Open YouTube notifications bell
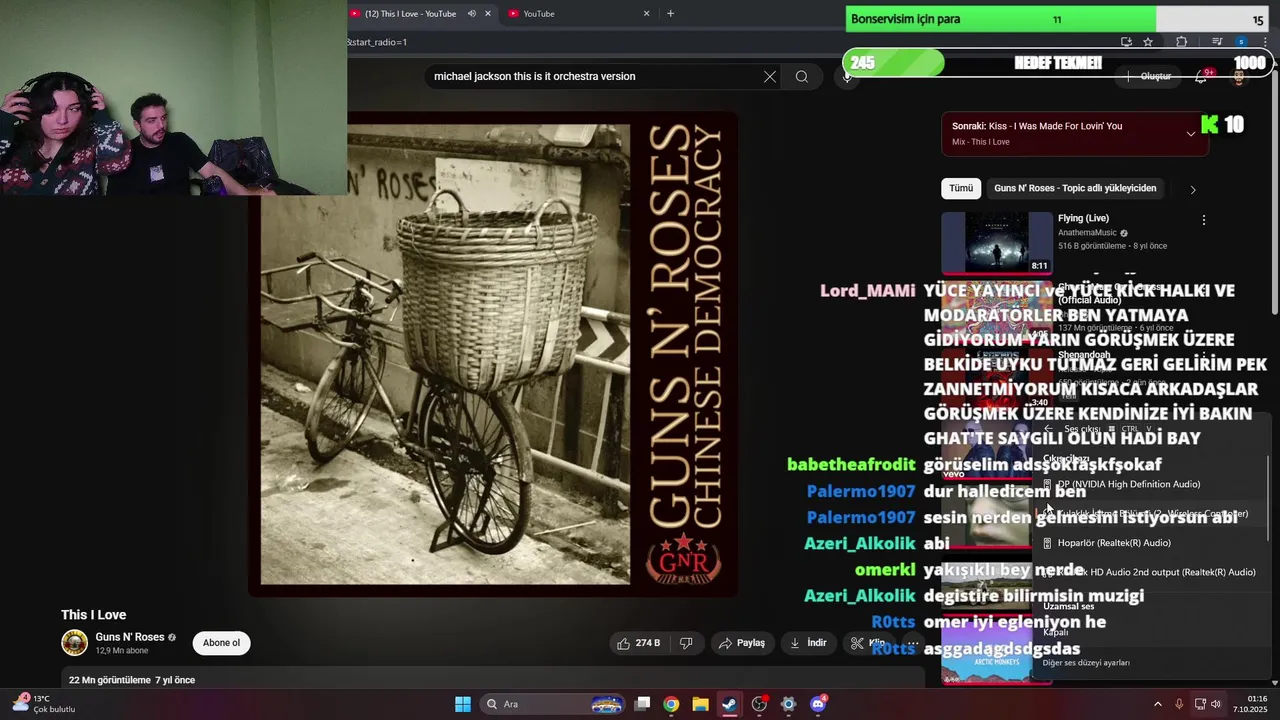The height and width of the screenshot is (720, 1280). point(1201,77)
